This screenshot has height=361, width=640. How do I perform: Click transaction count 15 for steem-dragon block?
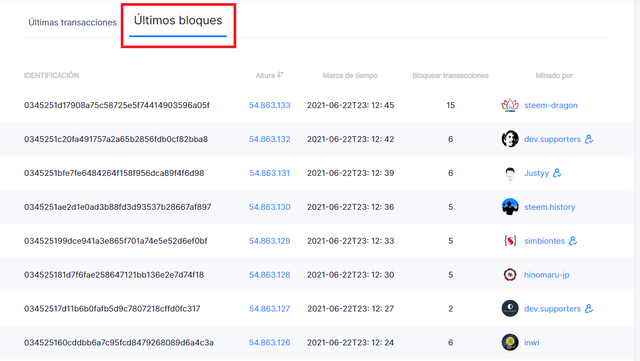(x=451, y=105)
